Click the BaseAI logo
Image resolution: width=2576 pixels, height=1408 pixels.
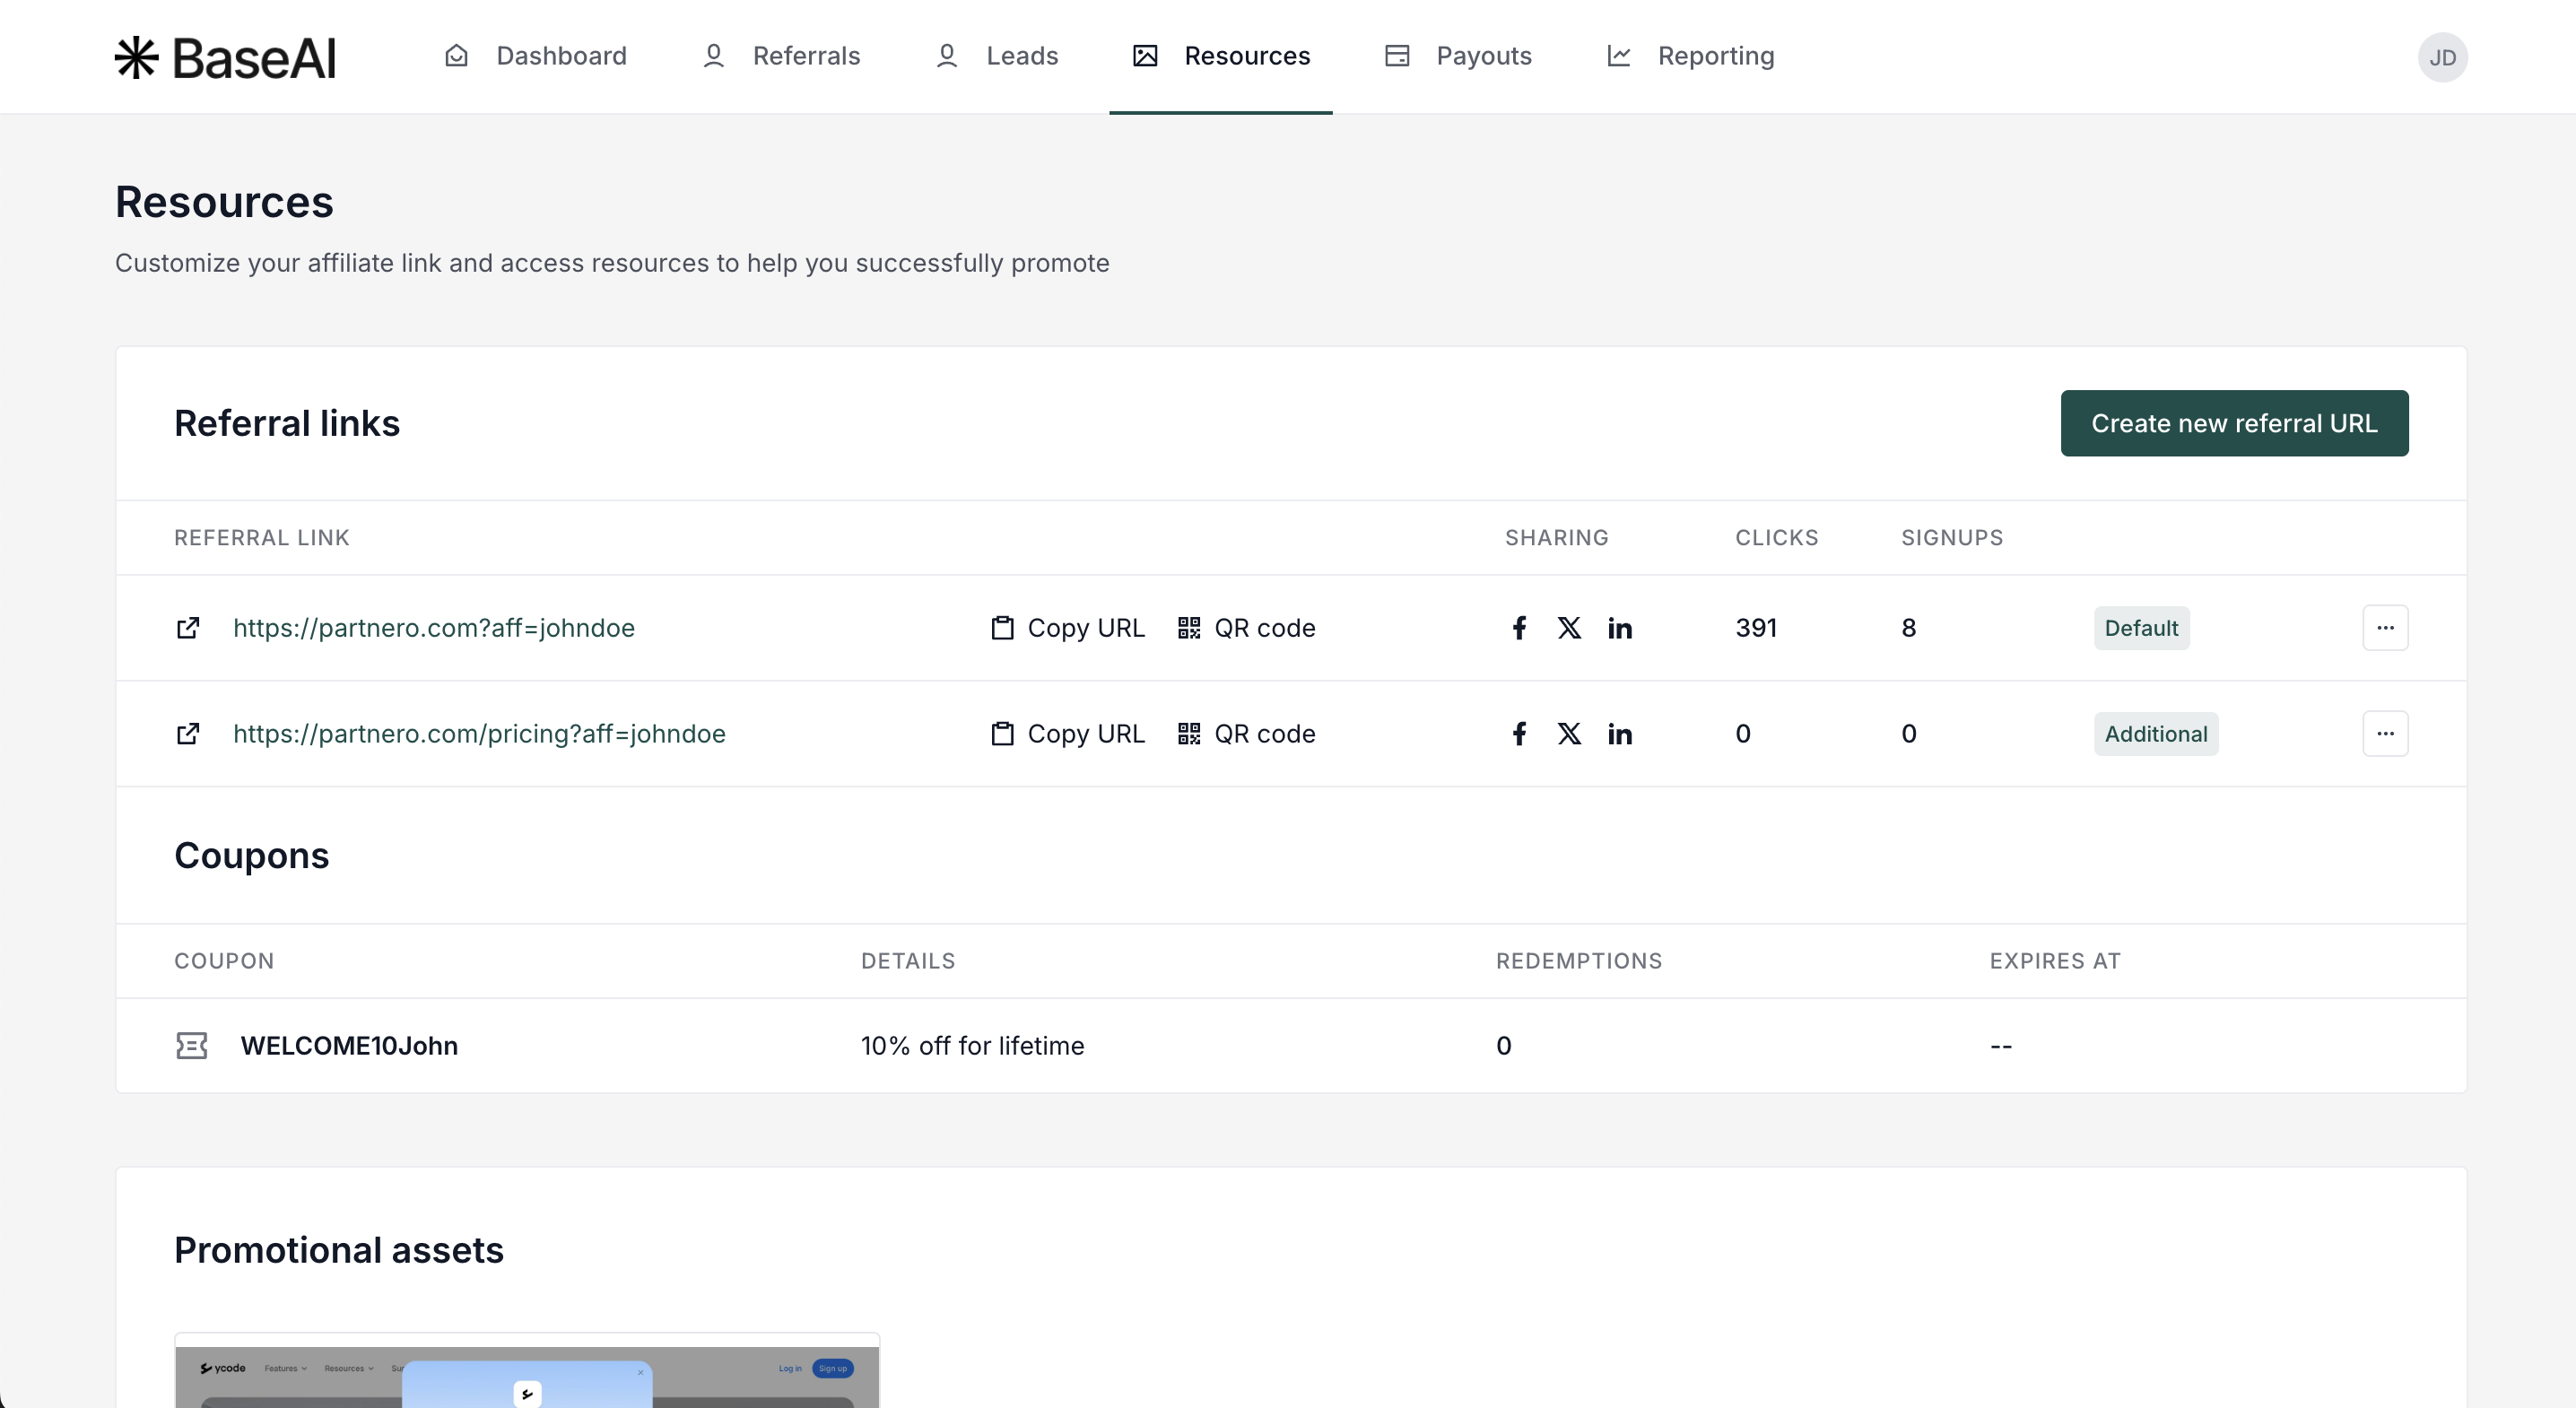225,57
